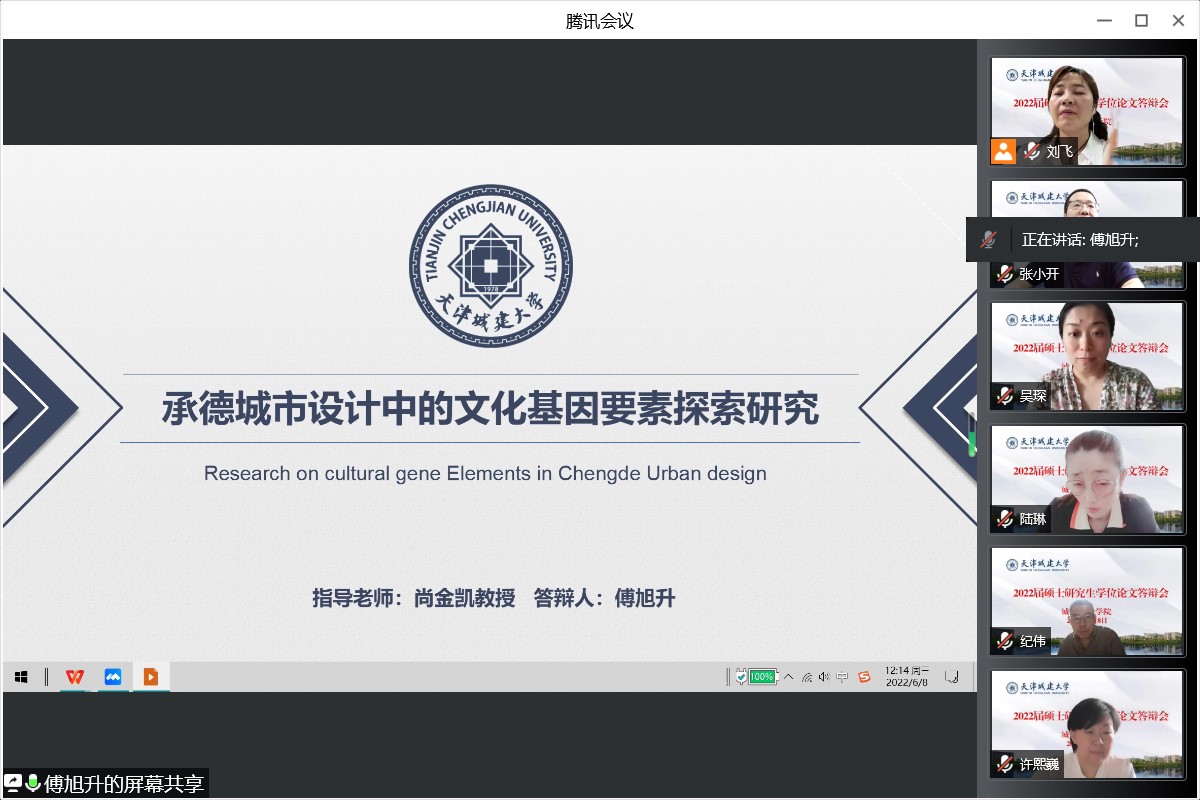Screen dimensions: 1200x800
Task: Click the muted mic icon next to 刘飞
Action: pyautogui.click(x=1032, y=152)
